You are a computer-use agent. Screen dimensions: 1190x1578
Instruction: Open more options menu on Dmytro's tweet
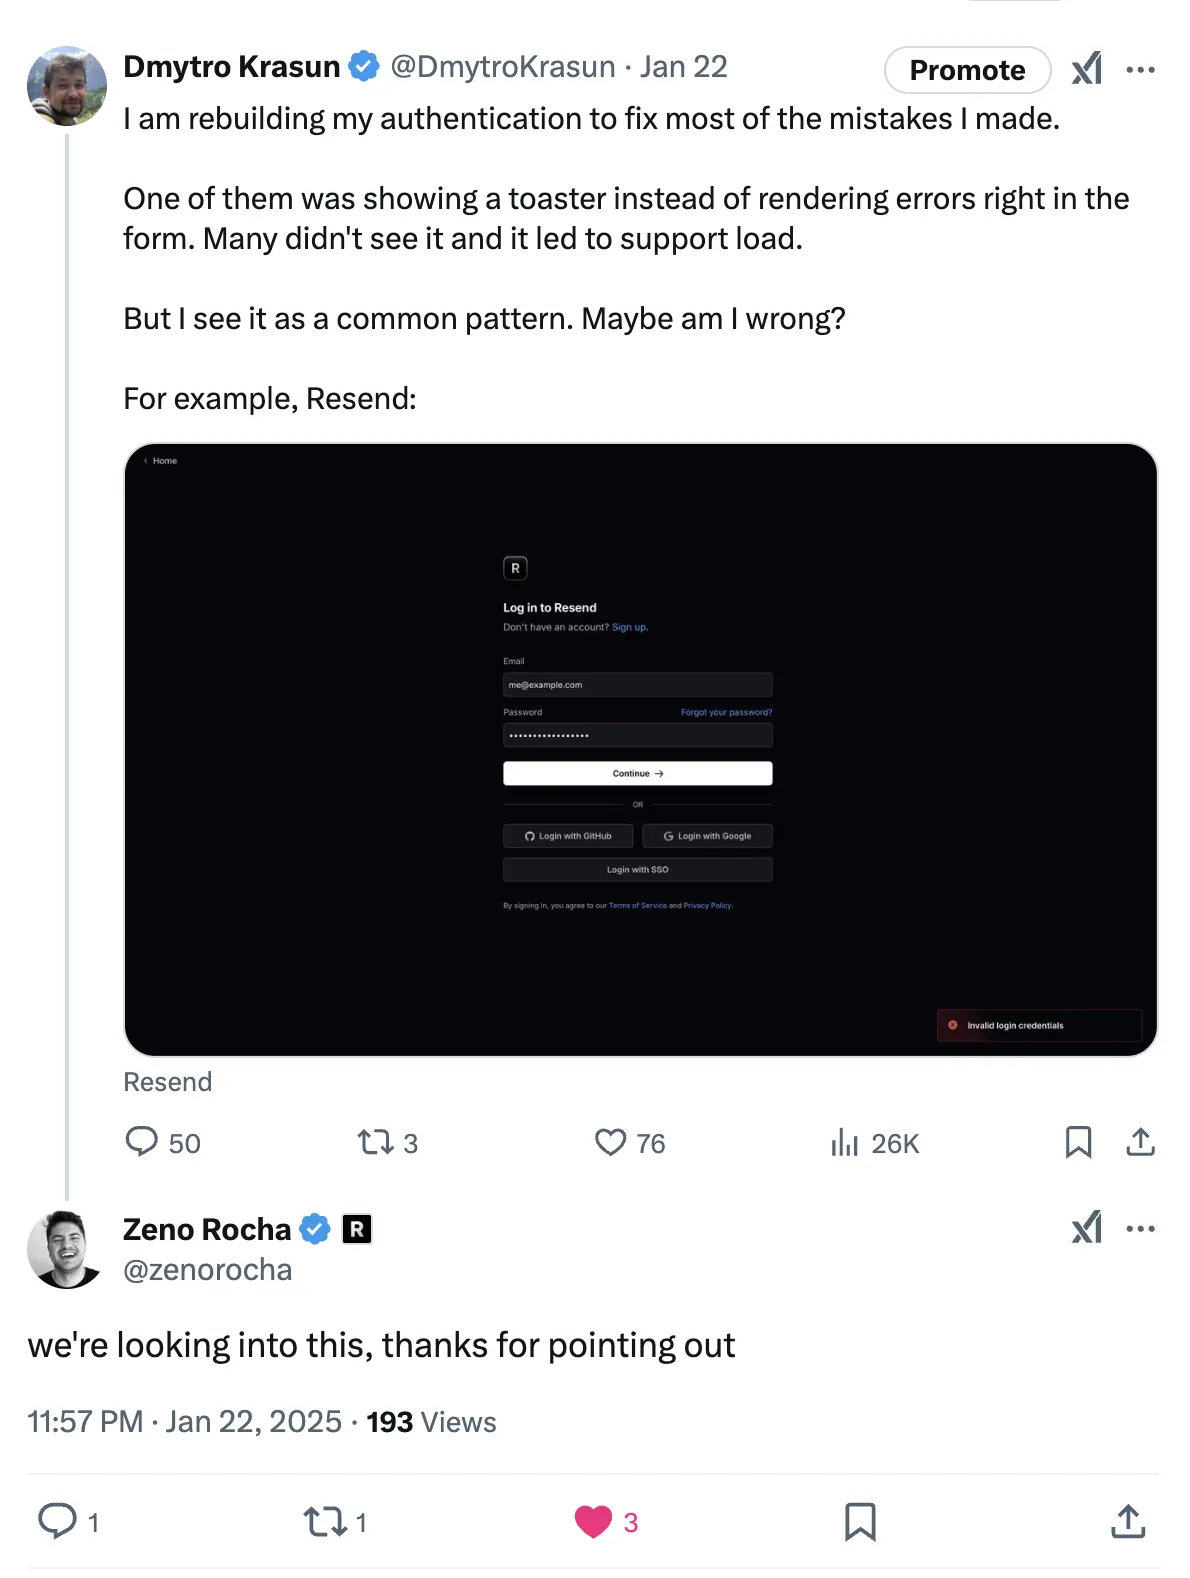[x=1141, y=68]
